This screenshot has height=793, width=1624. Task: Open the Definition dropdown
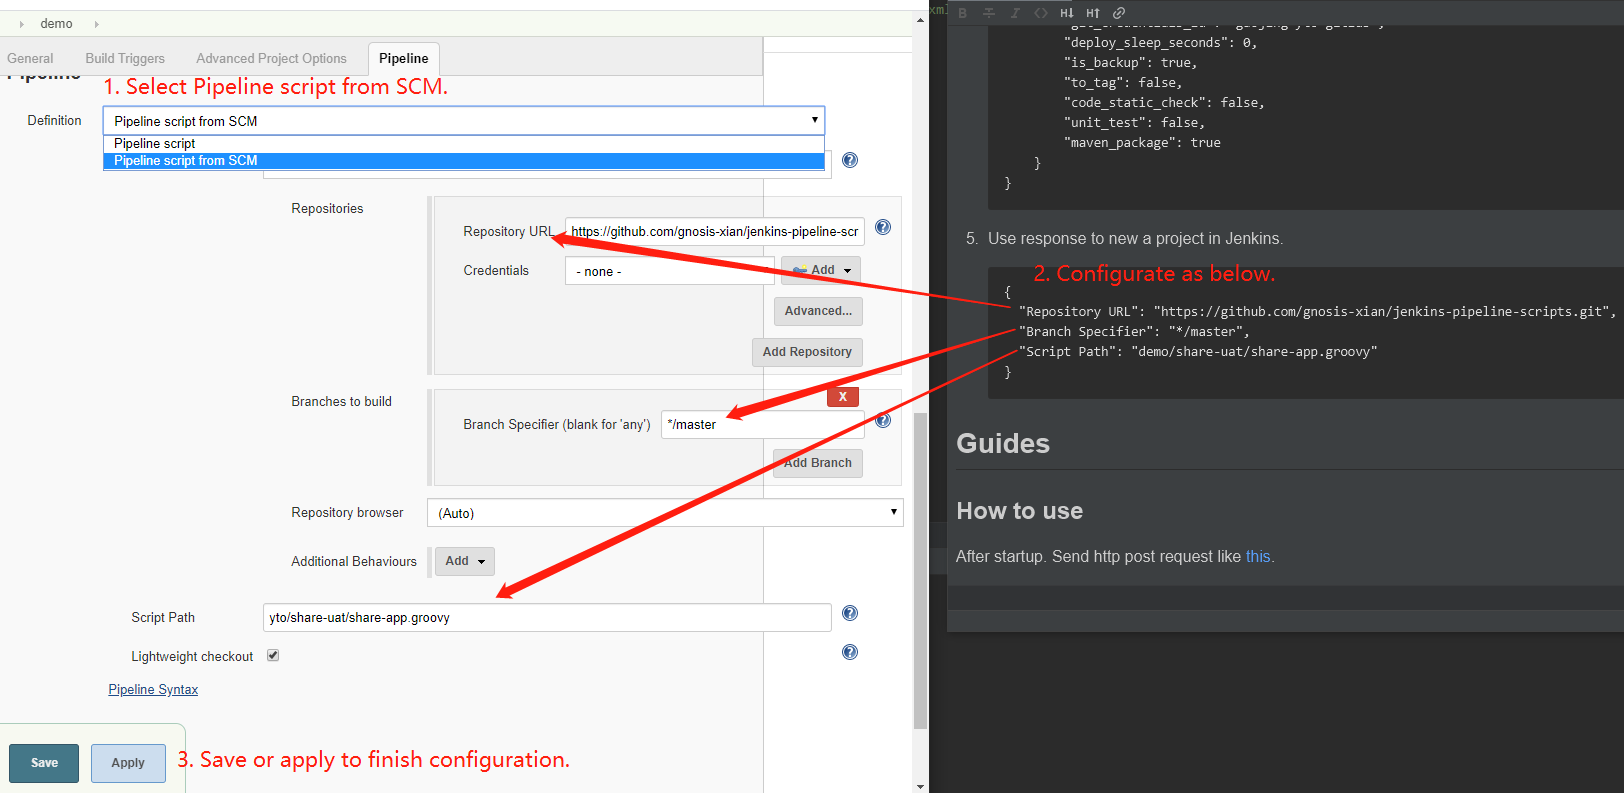tap(464, 121)
